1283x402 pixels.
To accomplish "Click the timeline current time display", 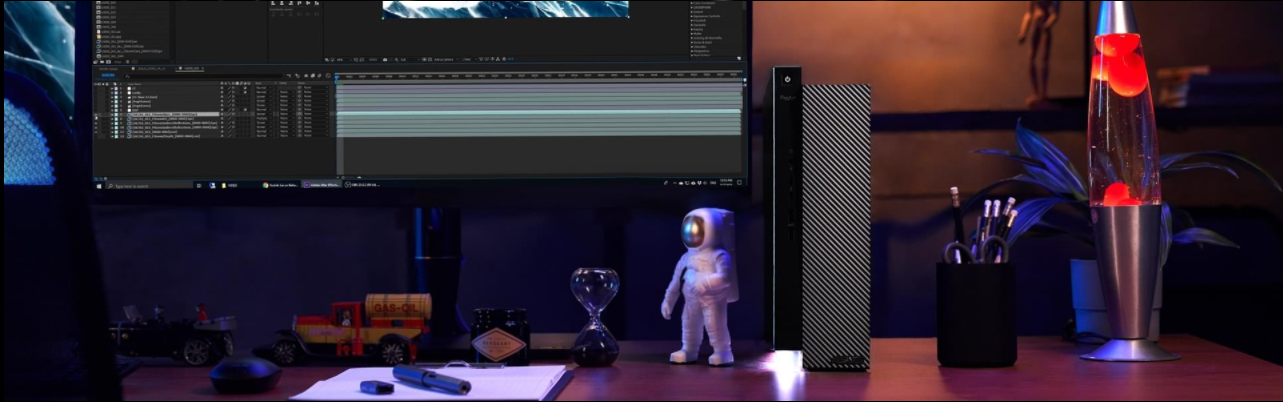I will click(x=108, y=75).
